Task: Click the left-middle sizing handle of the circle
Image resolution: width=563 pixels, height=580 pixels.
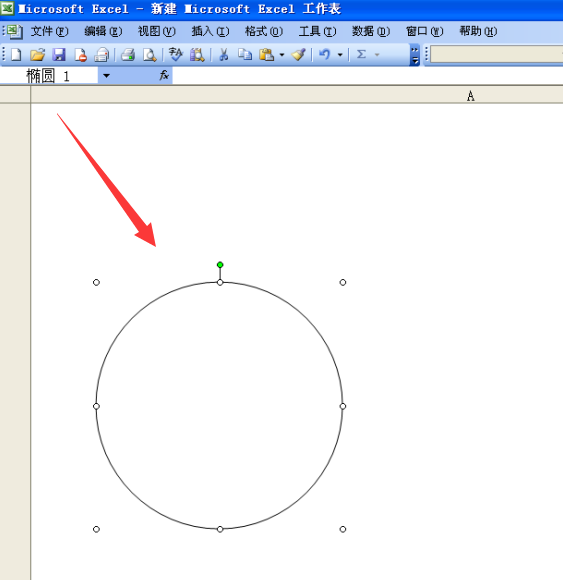Action: (96, 406)
